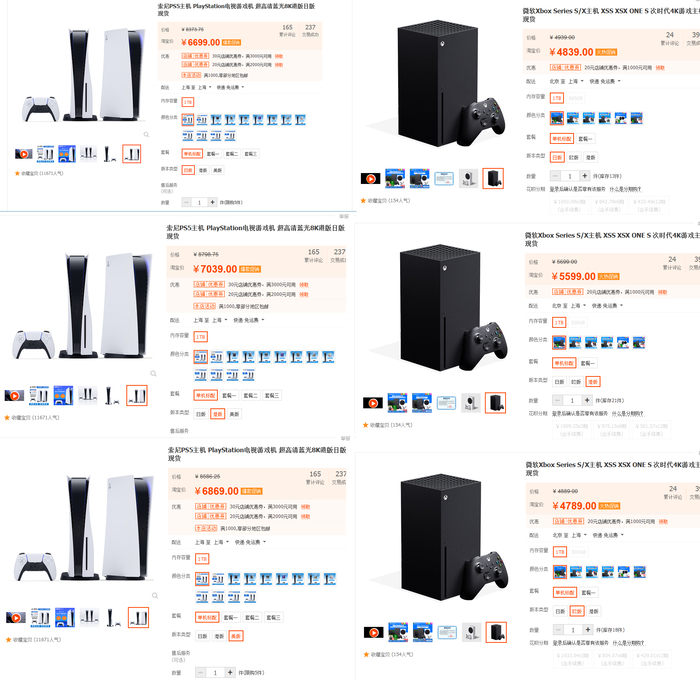
Task: Play product video in ¥5599 Xbox listing
Action: [373, 403]
